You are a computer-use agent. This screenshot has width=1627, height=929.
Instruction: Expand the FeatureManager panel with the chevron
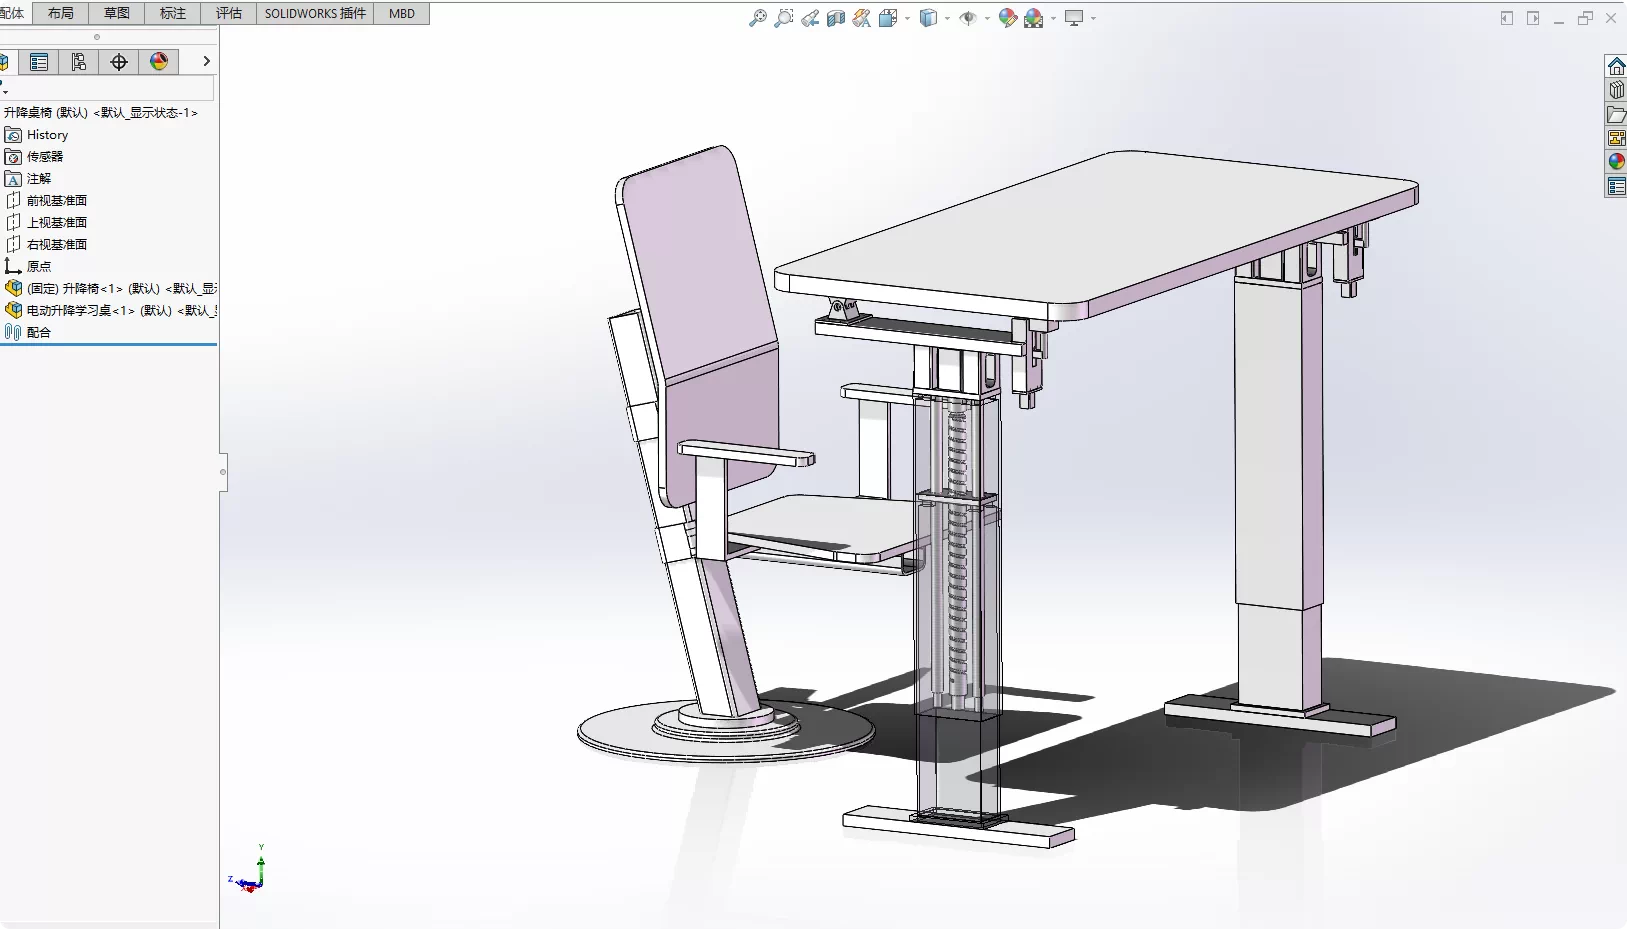(206, 61)
